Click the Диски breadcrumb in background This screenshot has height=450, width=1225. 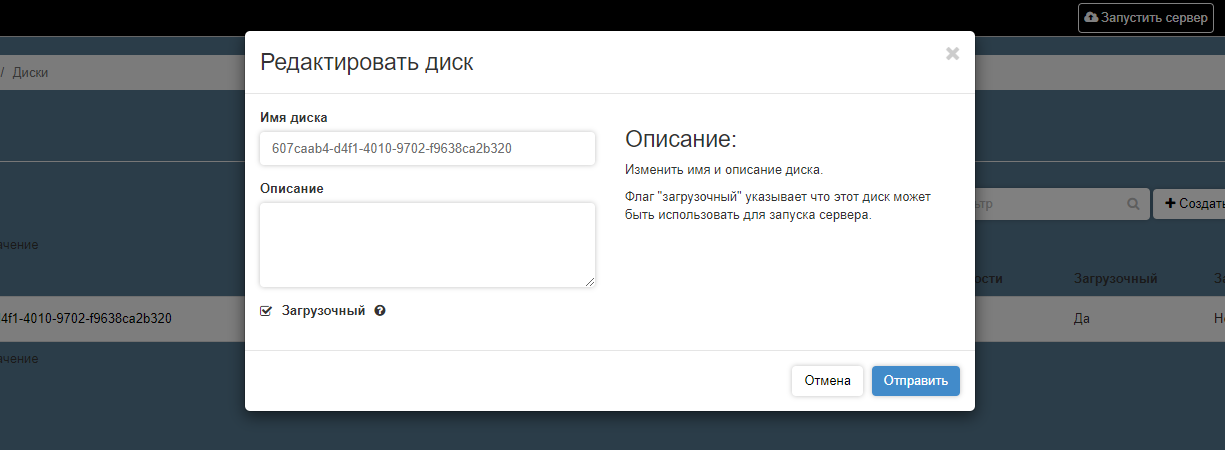coord(30,73)
